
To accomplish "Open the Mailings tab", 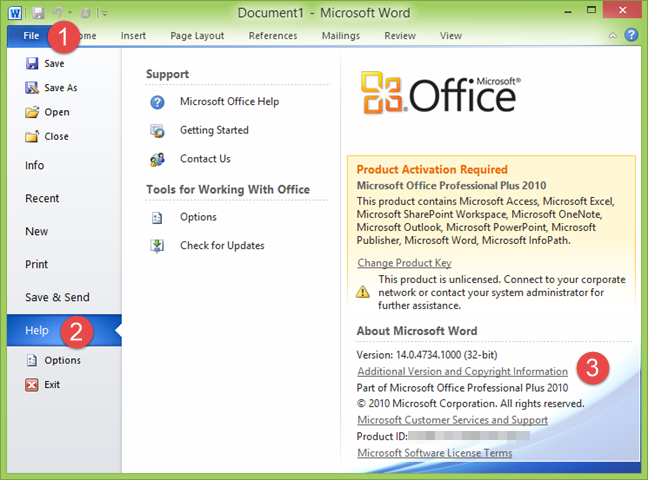I will click(341, 36).
